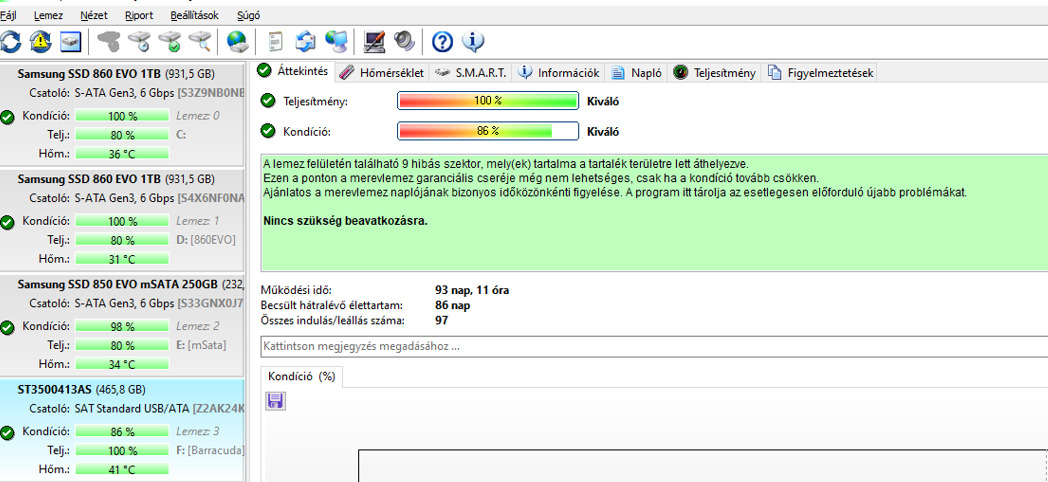Click the Teljesítmény 100 % bar in the overview

coord(488,101)
